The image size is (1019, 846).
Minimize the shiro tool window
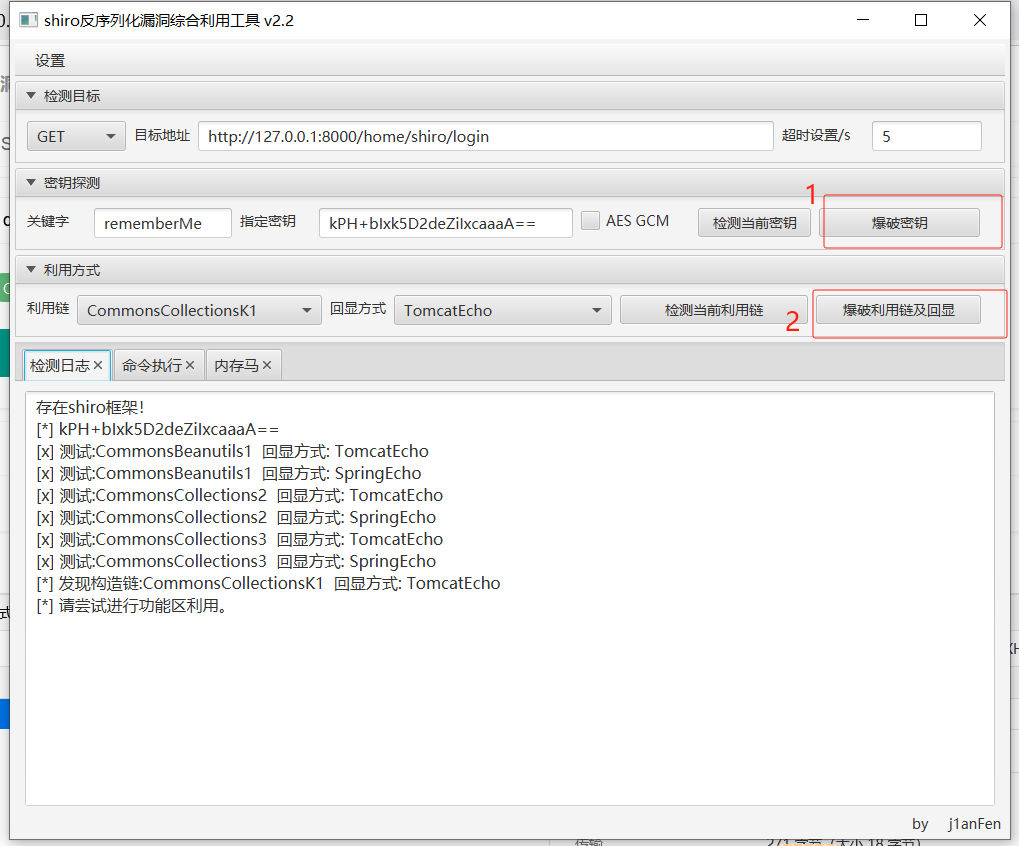863,20
